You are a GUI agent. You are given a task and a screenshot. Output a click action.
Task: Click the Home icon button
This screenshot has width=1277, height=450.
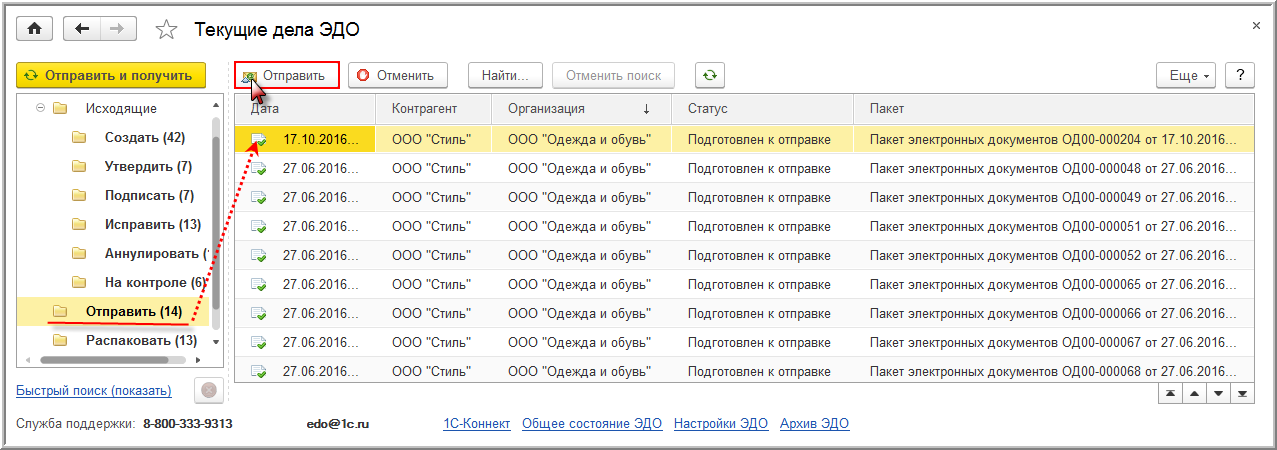point(36,29)
